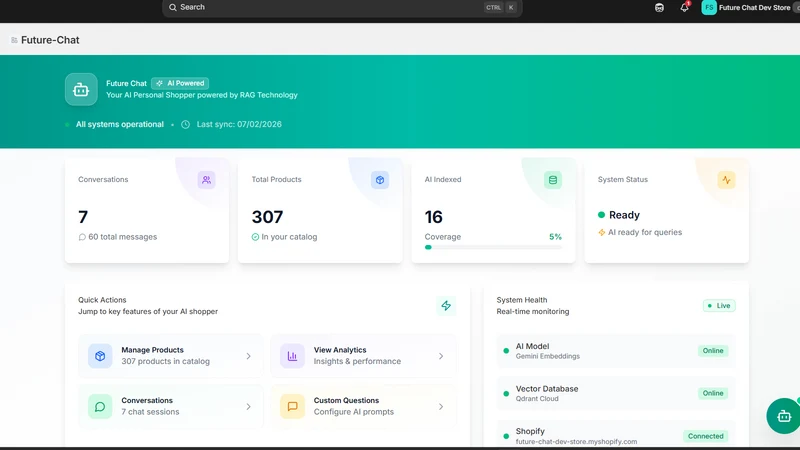The height and width of the screenshot is (450, 800).
Task: Click the AI Indexed coverage progress bar
Action: (493, 247)
